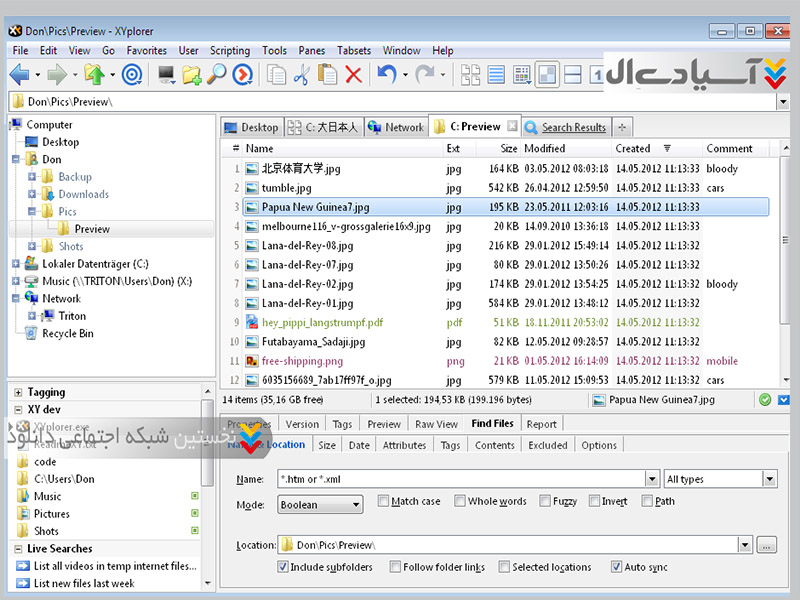Open the Scripting menu
Image resolution: width=800 pixels, height=600 pixels.
(229, 50)
